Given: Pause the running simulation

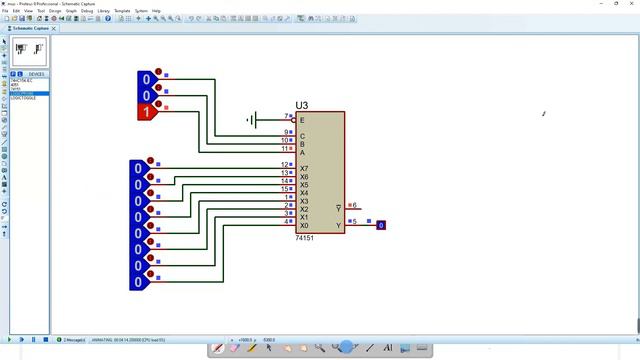Looking at the screenshot, I should (33, 340).
